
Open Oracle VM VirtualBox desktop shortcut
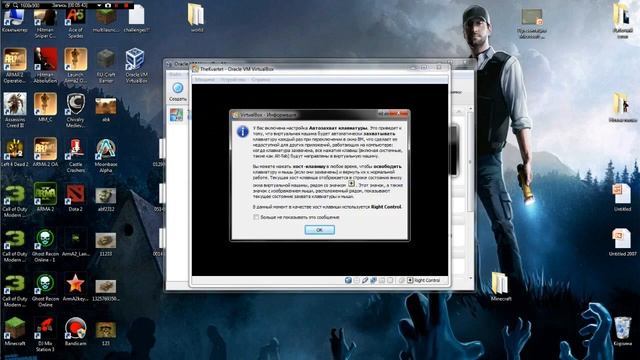(x=136, y=65)
